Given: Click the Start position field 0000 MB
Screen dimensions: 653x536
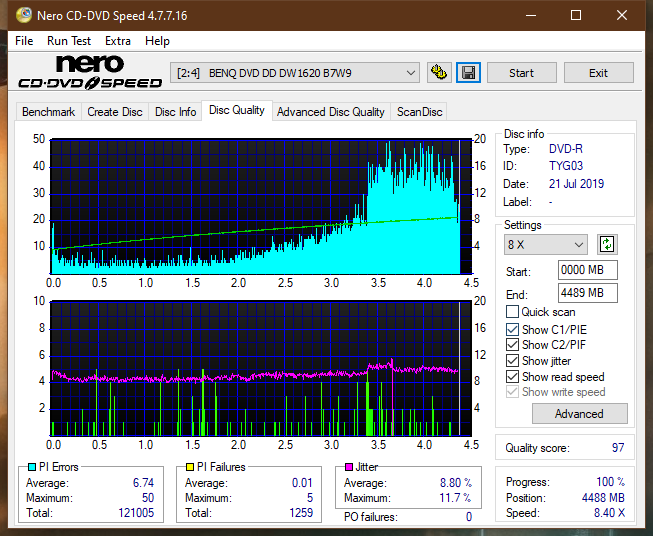Looking at the screenshot, I should tap(588, 270).
